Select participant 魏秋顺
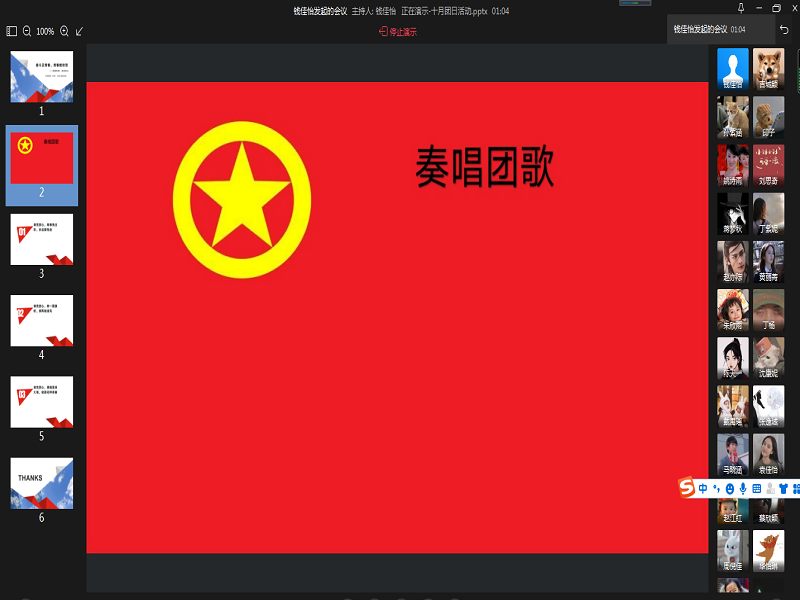 [x=768, y=511]
